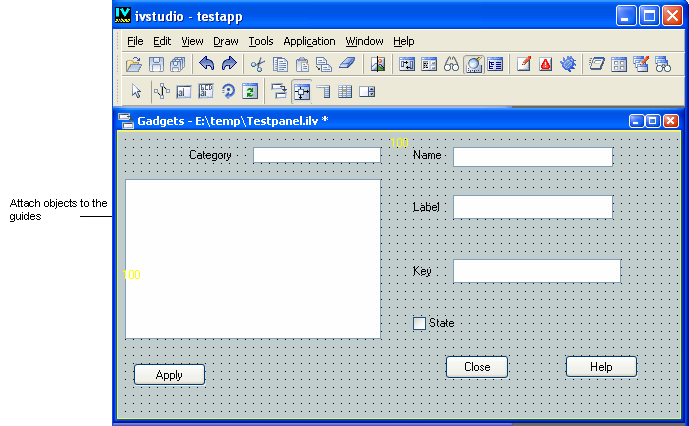Click the Help button in panel
Screen dimensions: 689x426
[601, 367]
